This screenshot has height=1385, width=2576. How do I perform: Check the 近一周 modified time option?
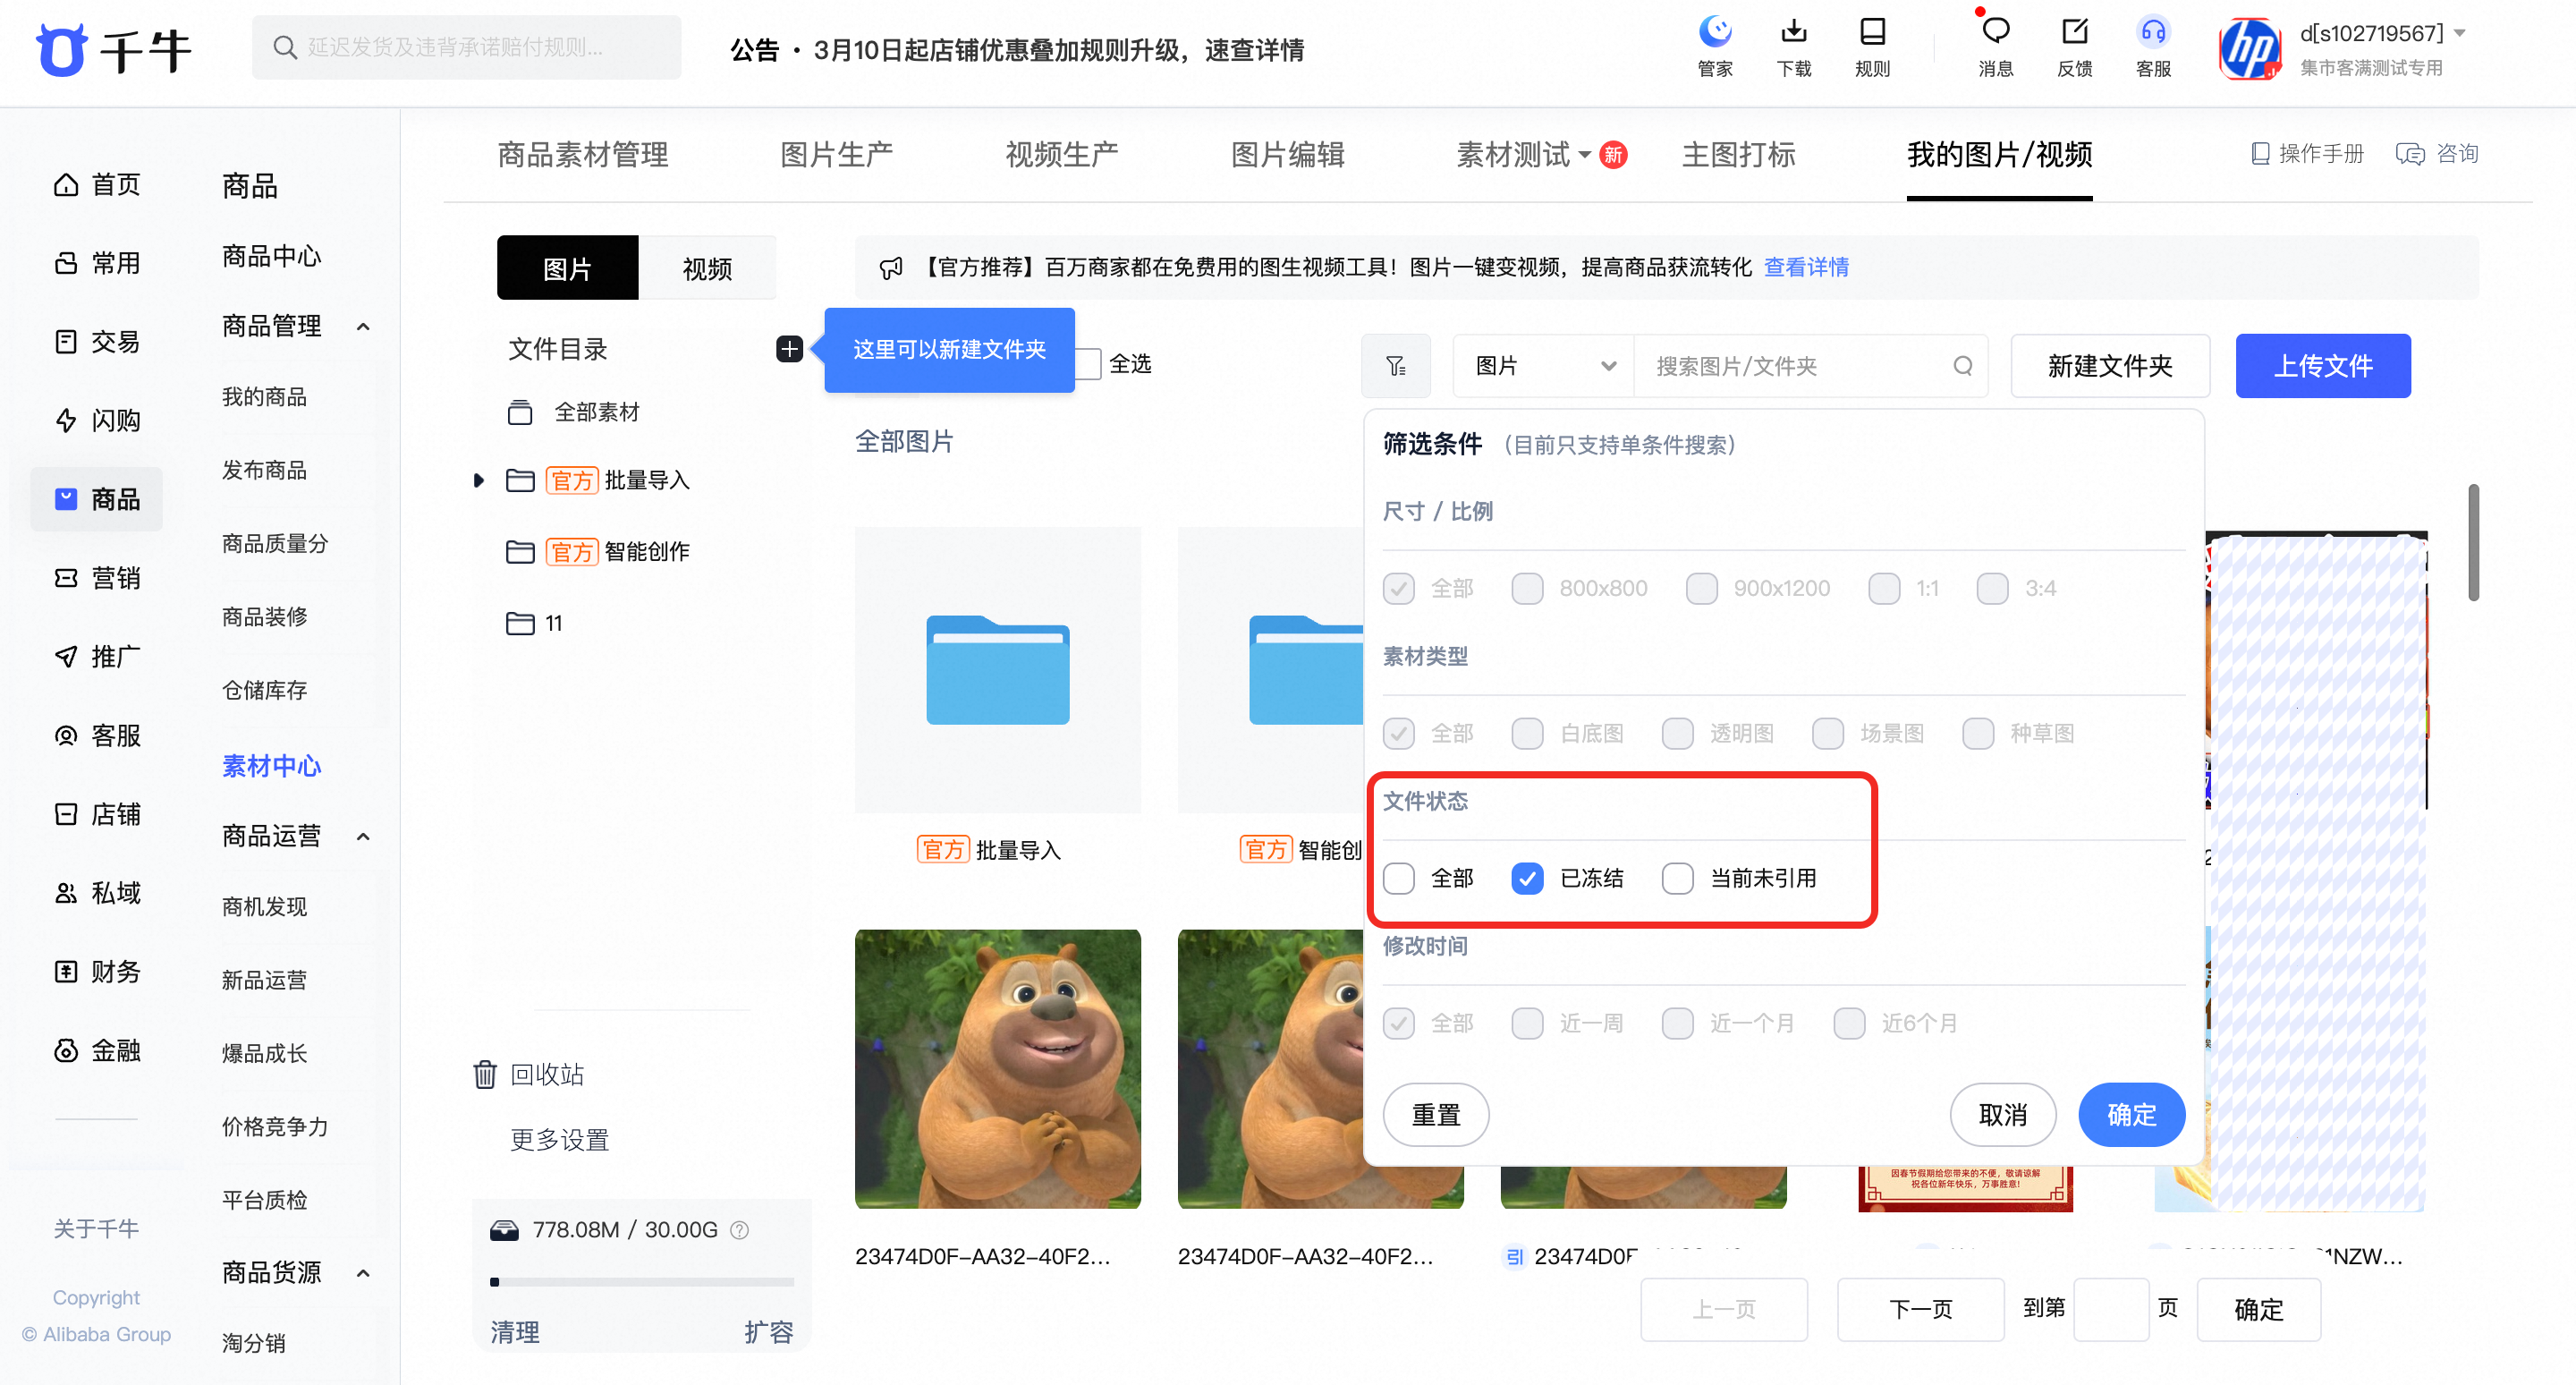[1527, 1023]
